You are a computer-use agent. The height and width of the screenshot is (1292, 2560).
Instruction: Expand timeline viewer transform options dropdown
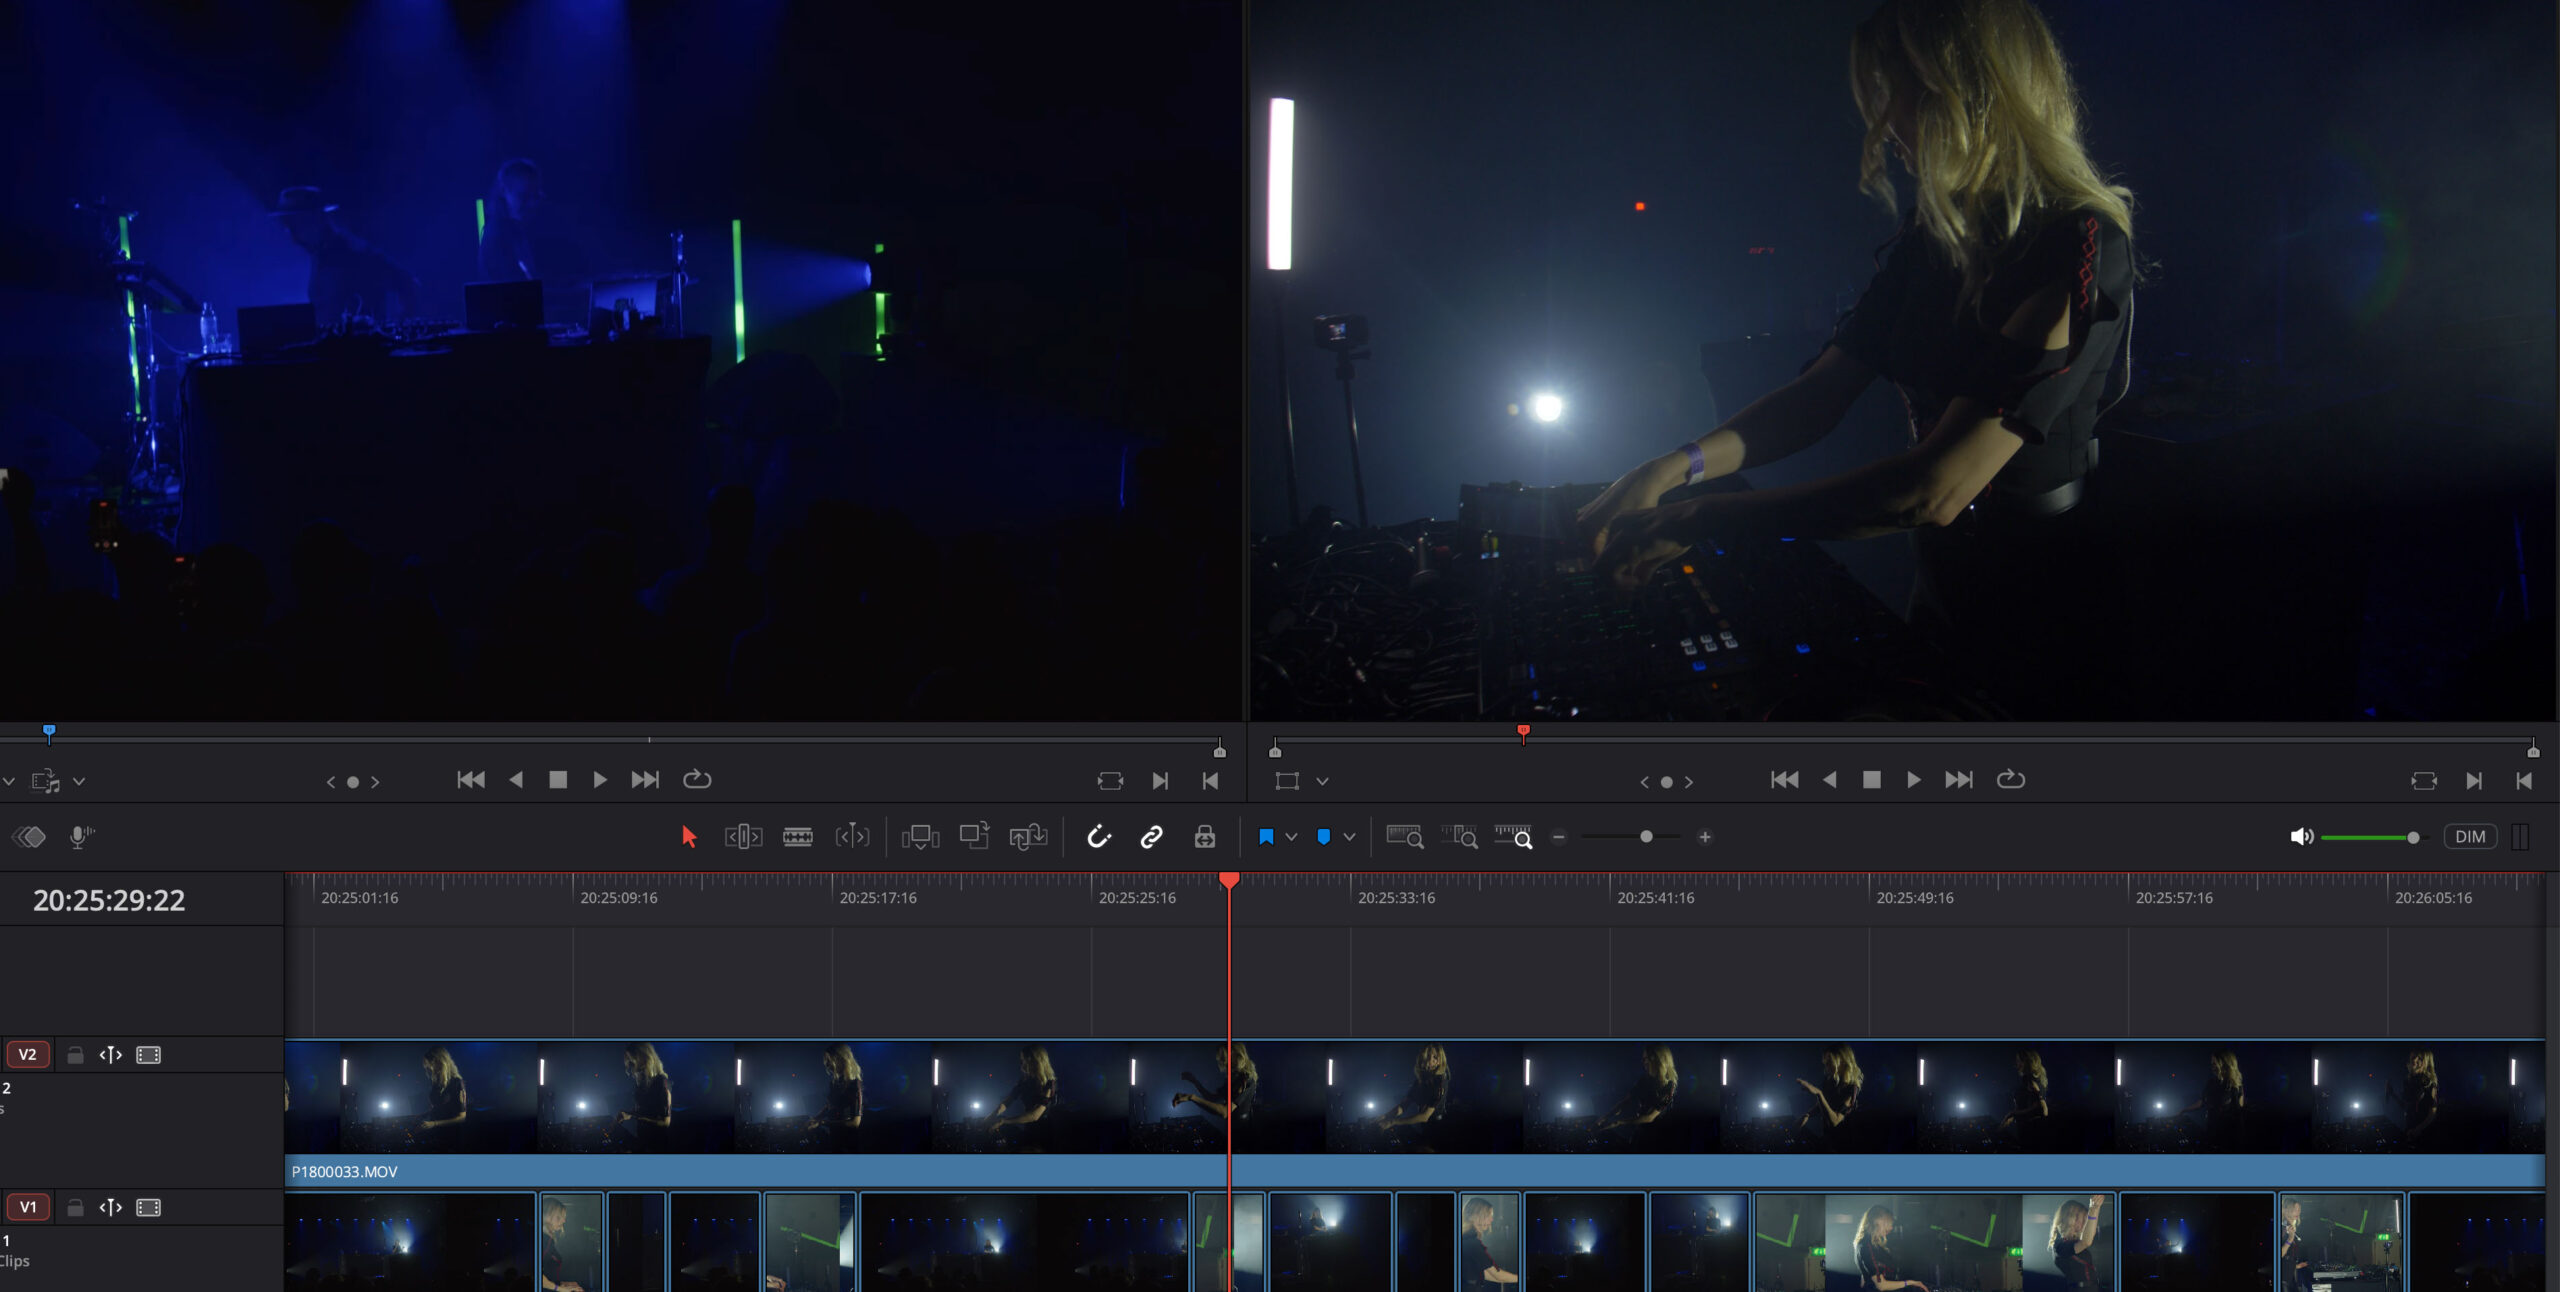click(x=1322, y=781)
